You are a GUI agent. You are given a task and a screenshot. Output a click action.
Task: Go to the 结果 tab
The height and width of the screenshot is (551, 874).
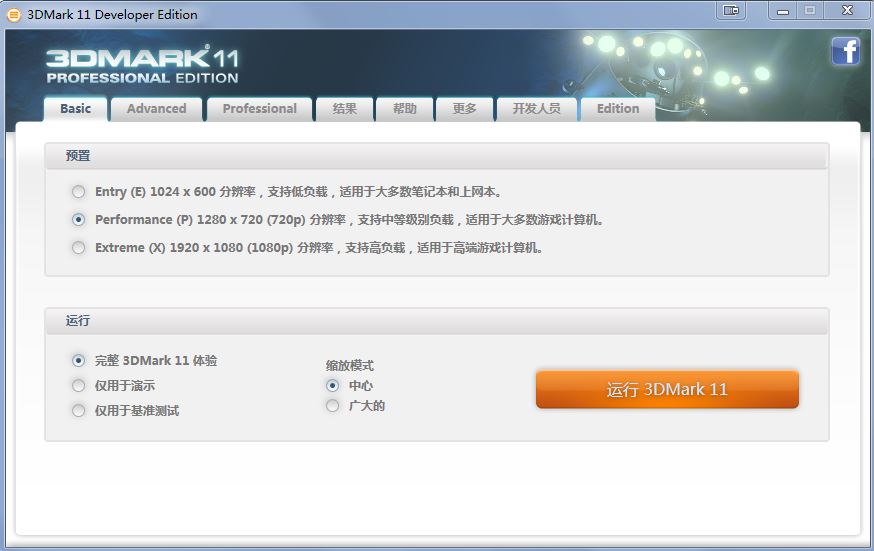(x=344, y=109)
